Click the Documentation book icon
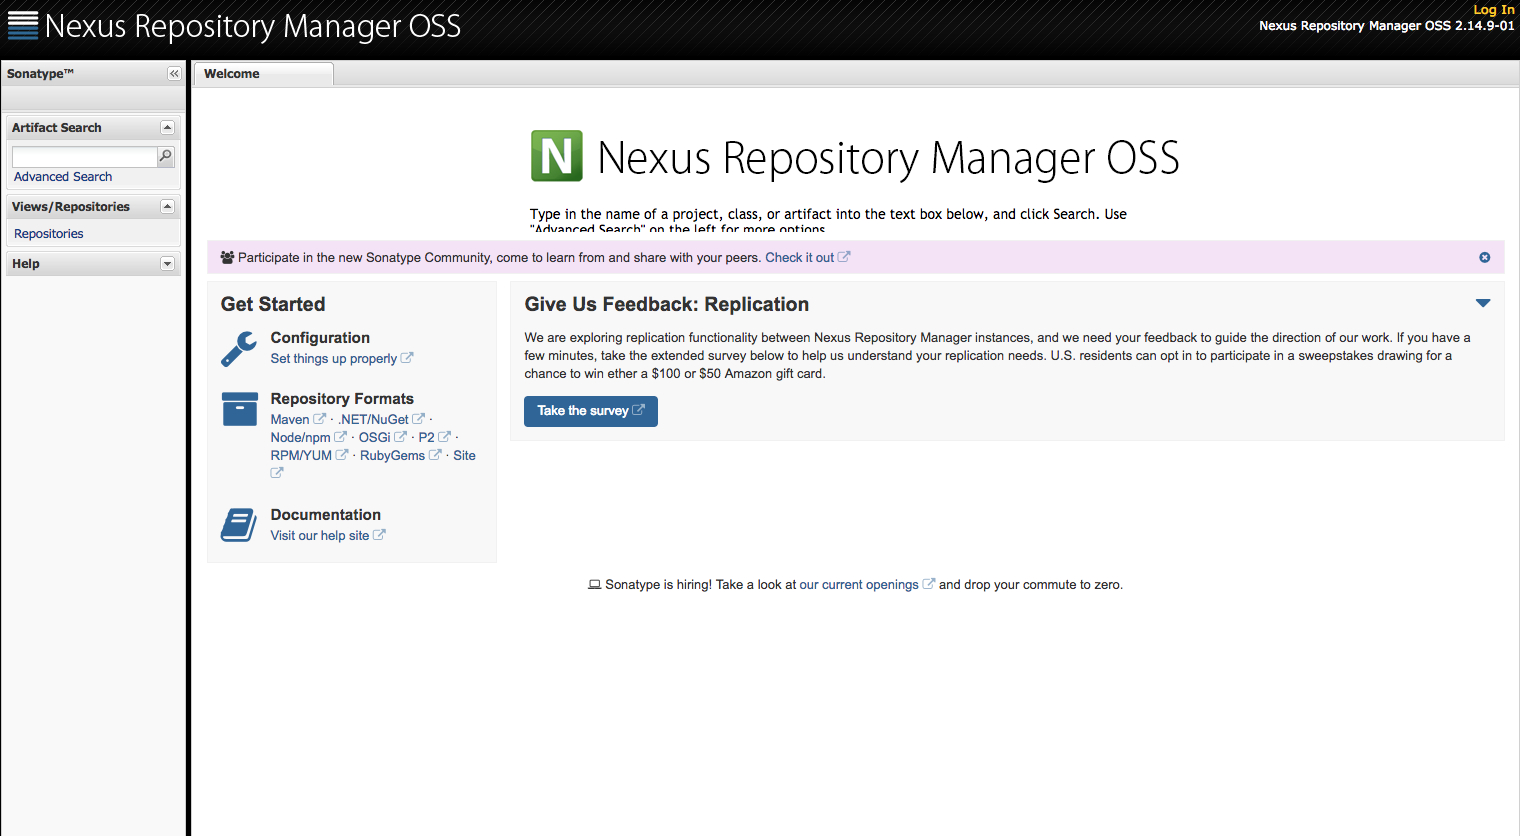 click(239, 525)
